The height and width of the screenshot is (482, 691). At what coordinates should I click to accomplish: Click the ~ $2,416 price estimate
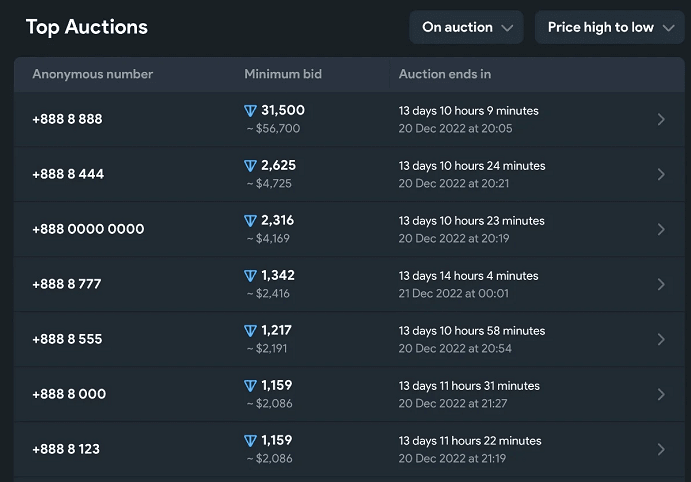click(x=268, y=294)
